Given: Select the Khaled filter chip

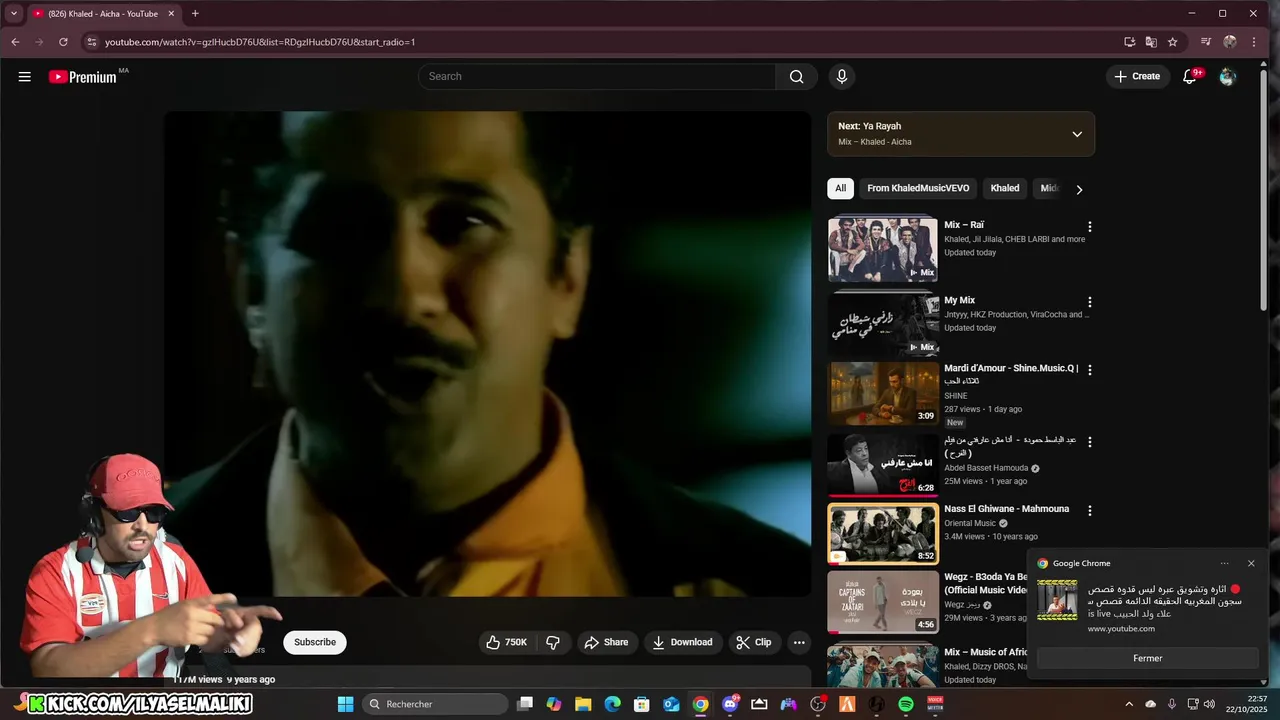Looking at the screenshot, I should point(1005,188).
